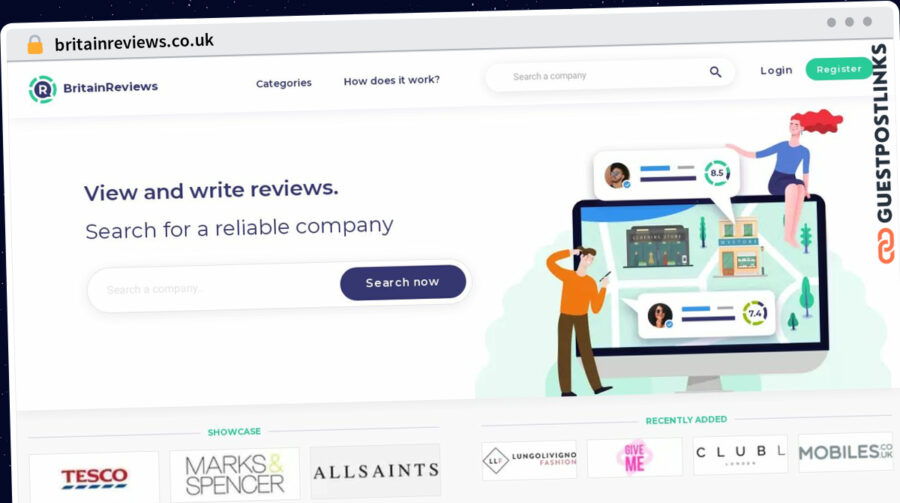The height and width of the screenshot is (503, 900).
Task: Open How does it work? page
Action: coord(391,80)
